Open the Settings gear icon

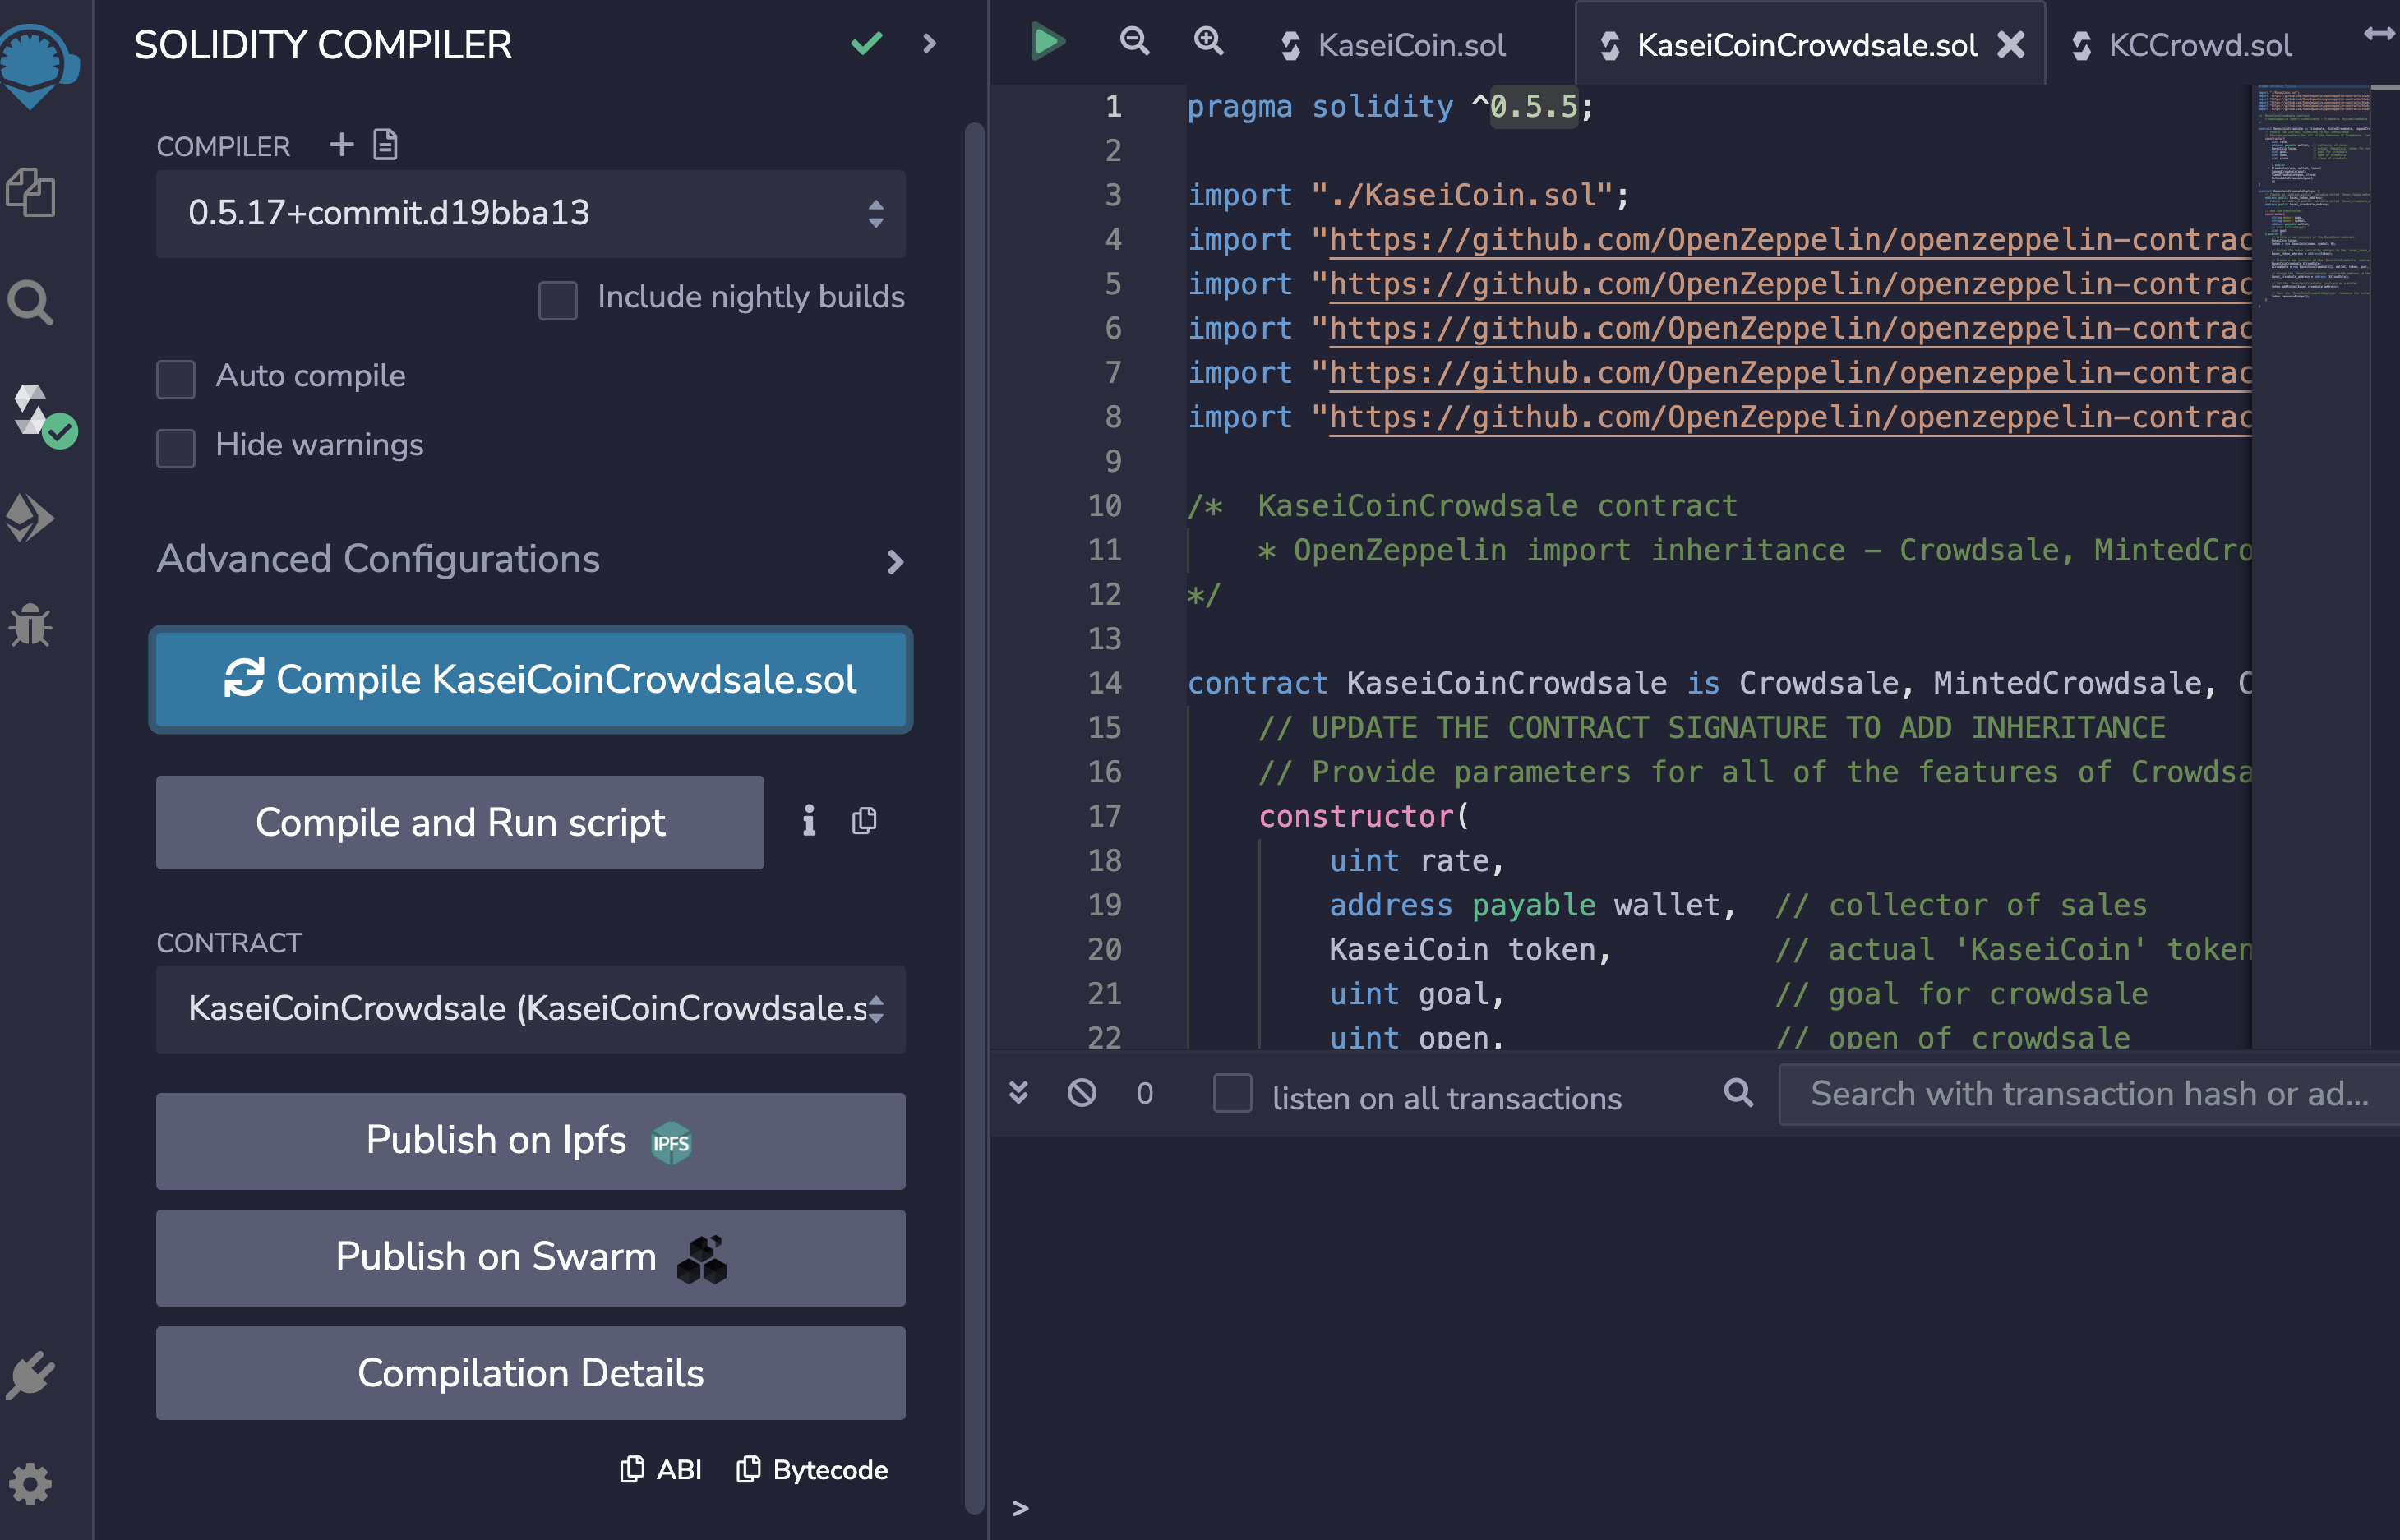point(30,1484)
